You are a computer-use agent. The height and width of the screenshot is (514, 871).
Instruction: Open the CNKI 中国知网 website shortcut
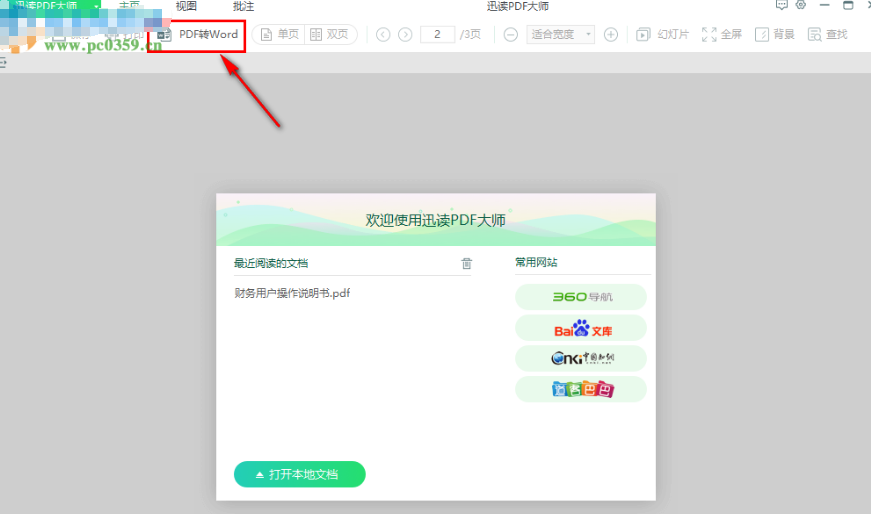point(581,358)
